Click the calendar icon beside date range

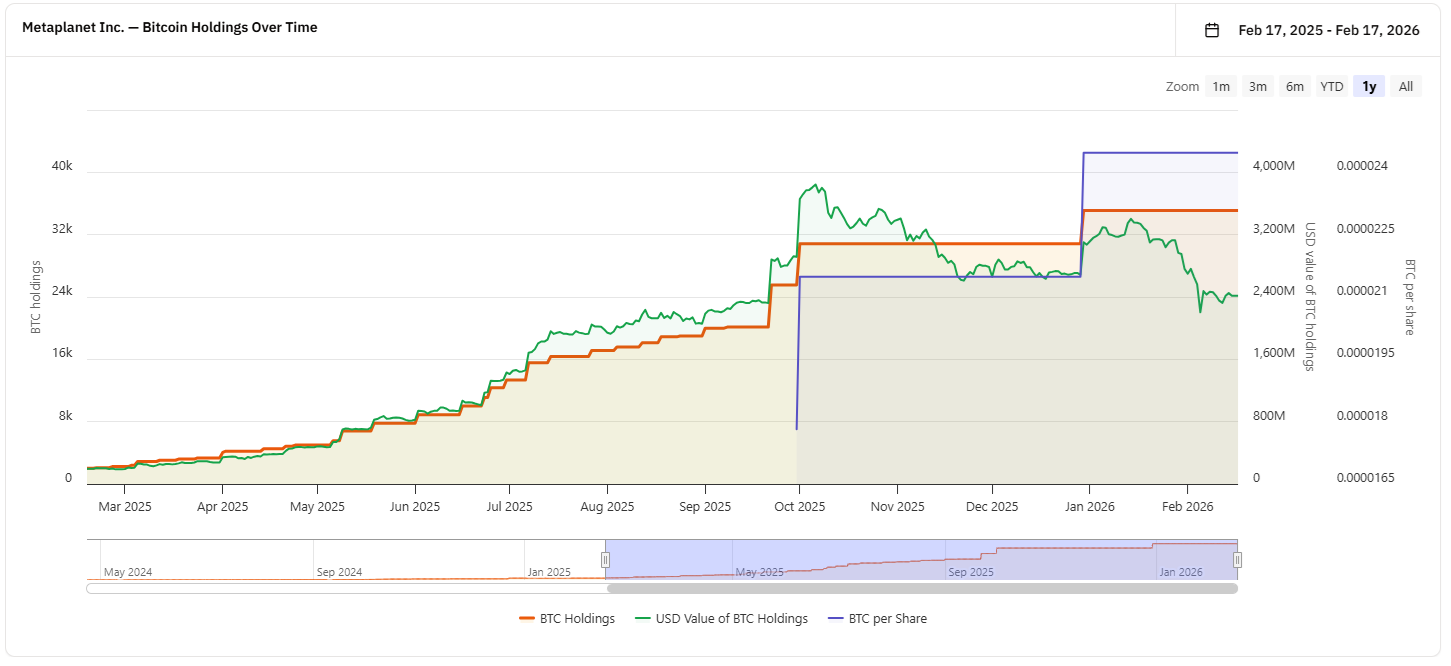coord(1212,30)
